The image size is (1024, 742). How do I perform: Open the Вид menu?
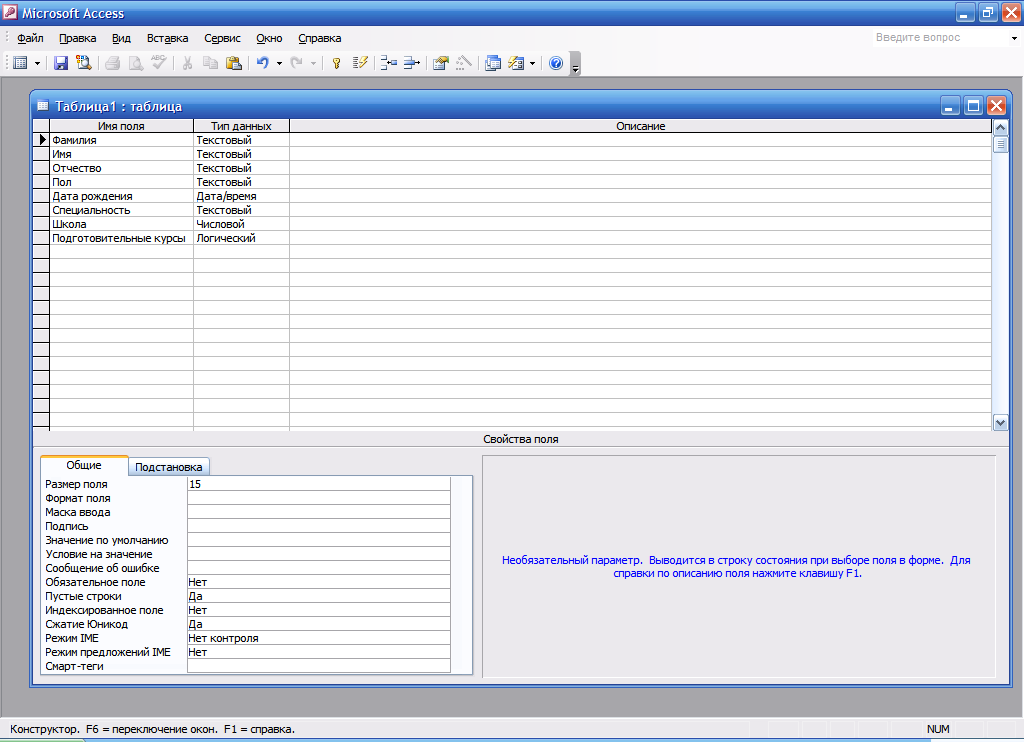[121, 38]
